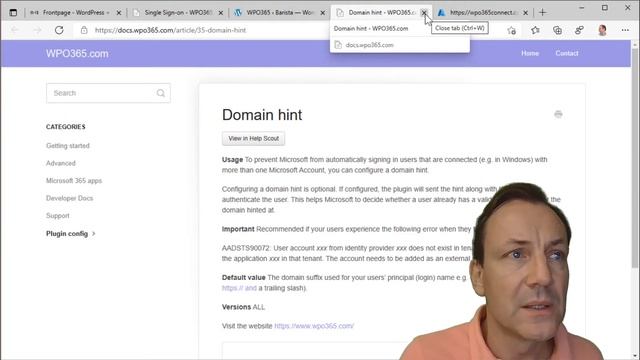Screen dimensions: 640x360
Task: View site information lock icon
Action: 84,30
